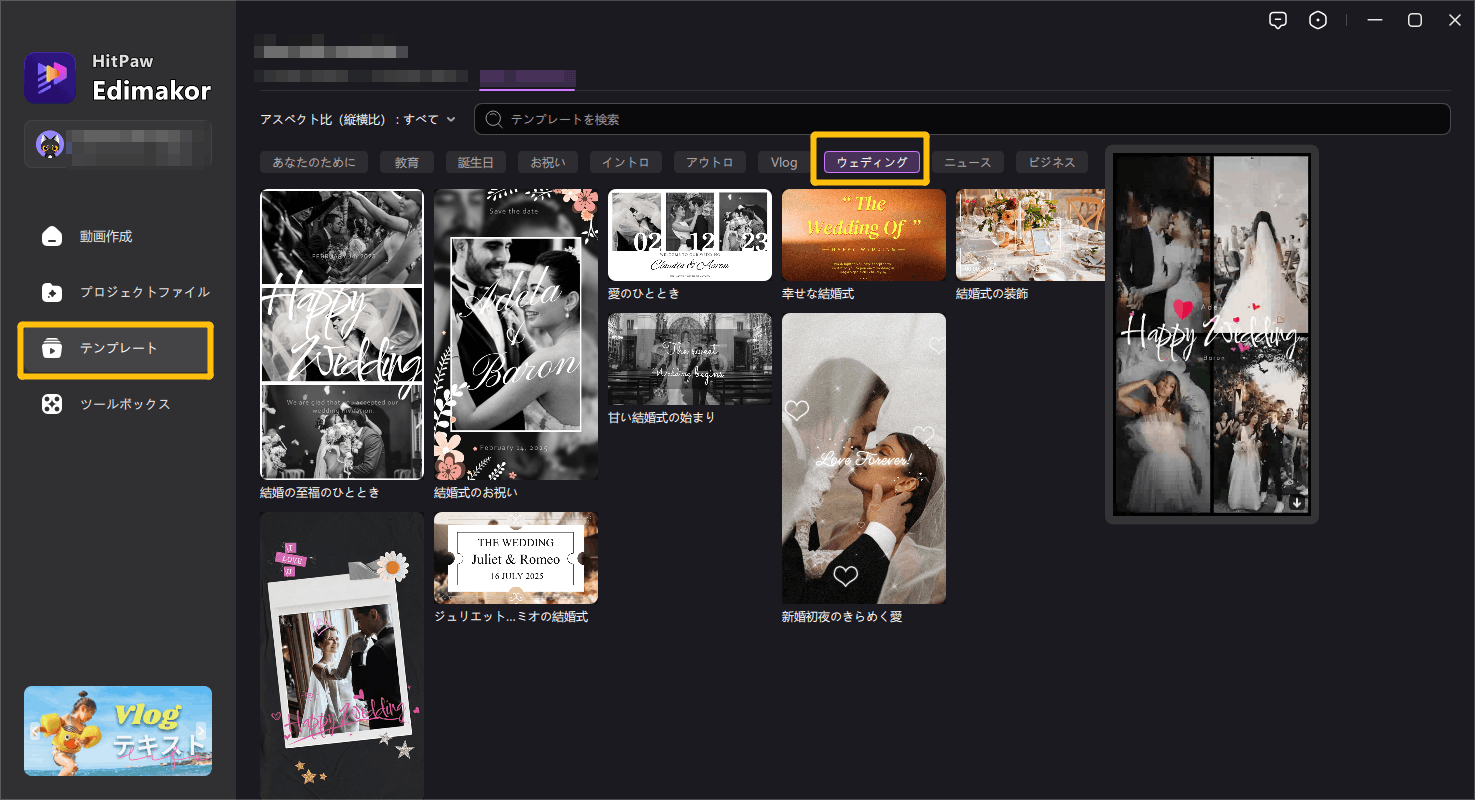Click the HitPaw Edimakor logo icon
This screenshot has width=1475, height=800.
click(50, 78)
